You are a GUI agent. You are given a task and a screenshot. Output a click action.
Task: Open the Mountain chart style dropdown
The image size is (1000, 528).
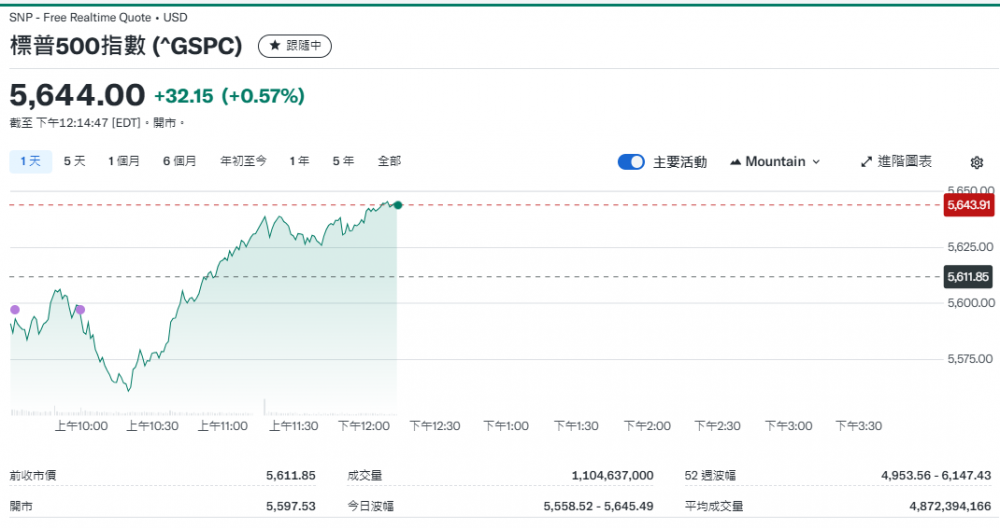tap(775, 162)
